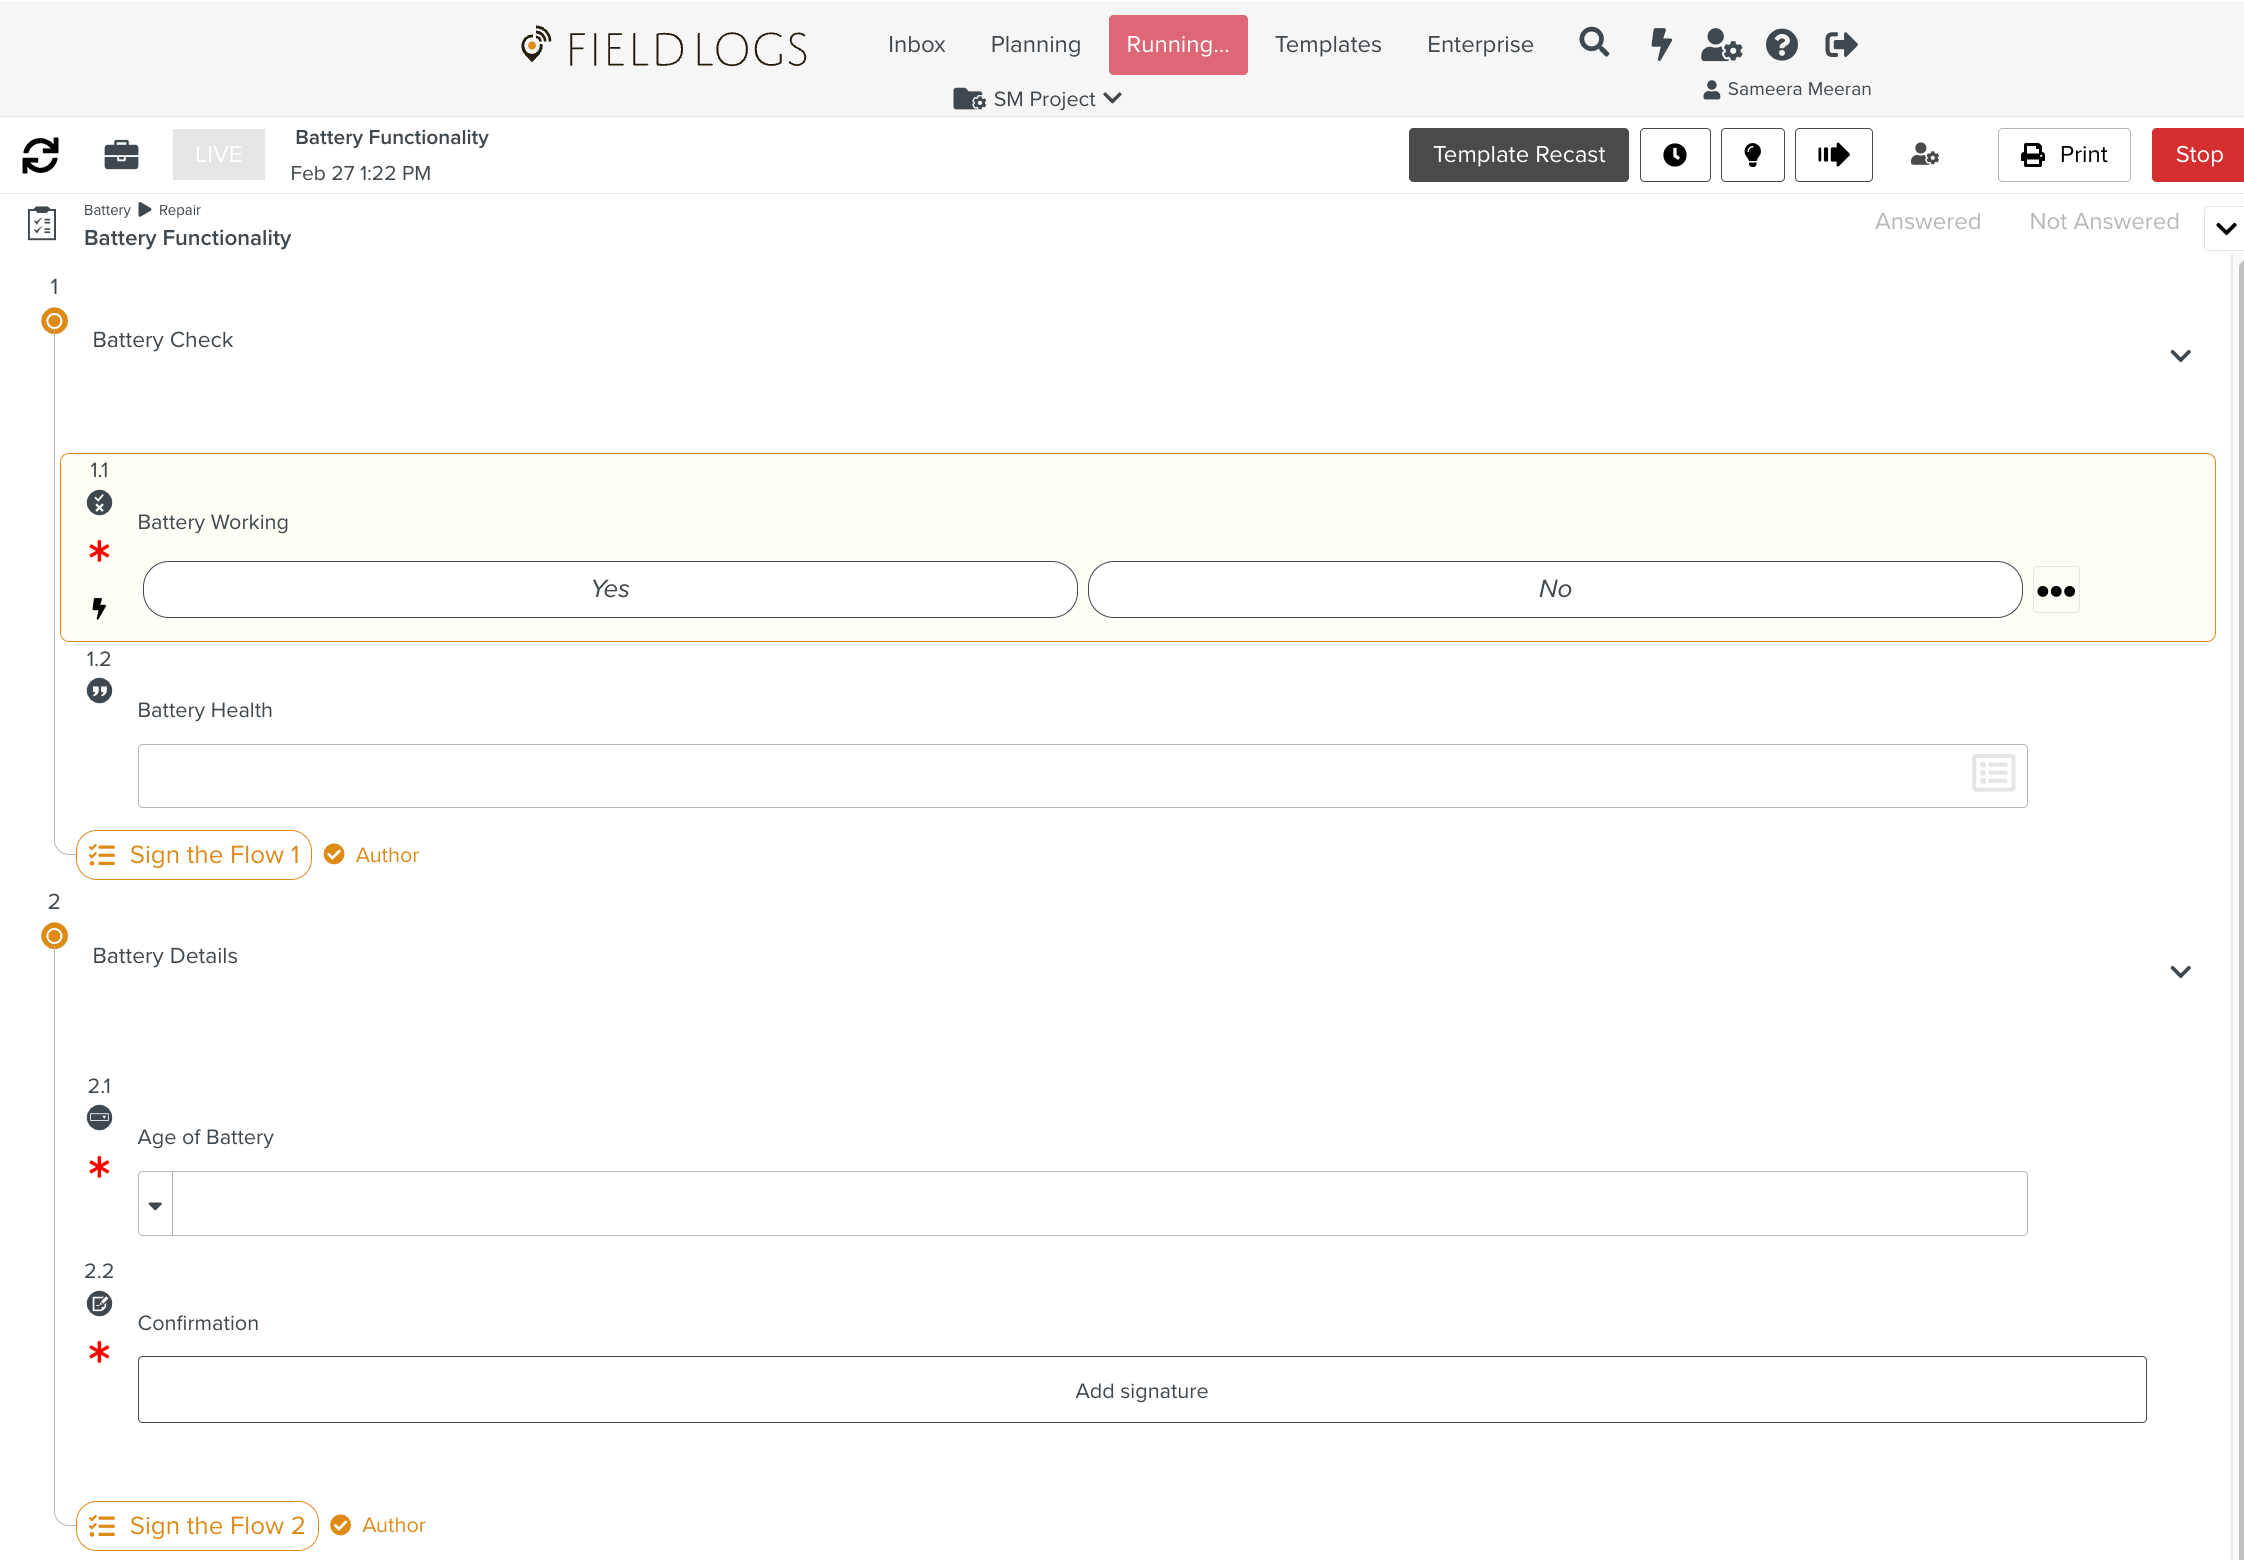Click the Battery Functionality title in header
The image size is (2244, 1560).
click(392, 137)
